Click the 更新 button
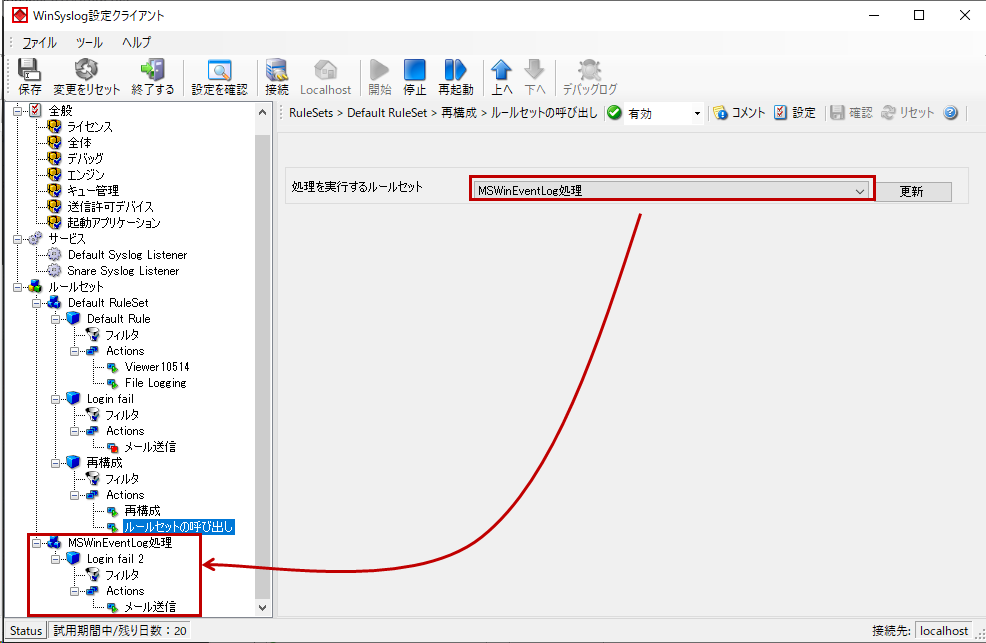Viewport: 986px width, 643px height. click(x=911, y=191)
